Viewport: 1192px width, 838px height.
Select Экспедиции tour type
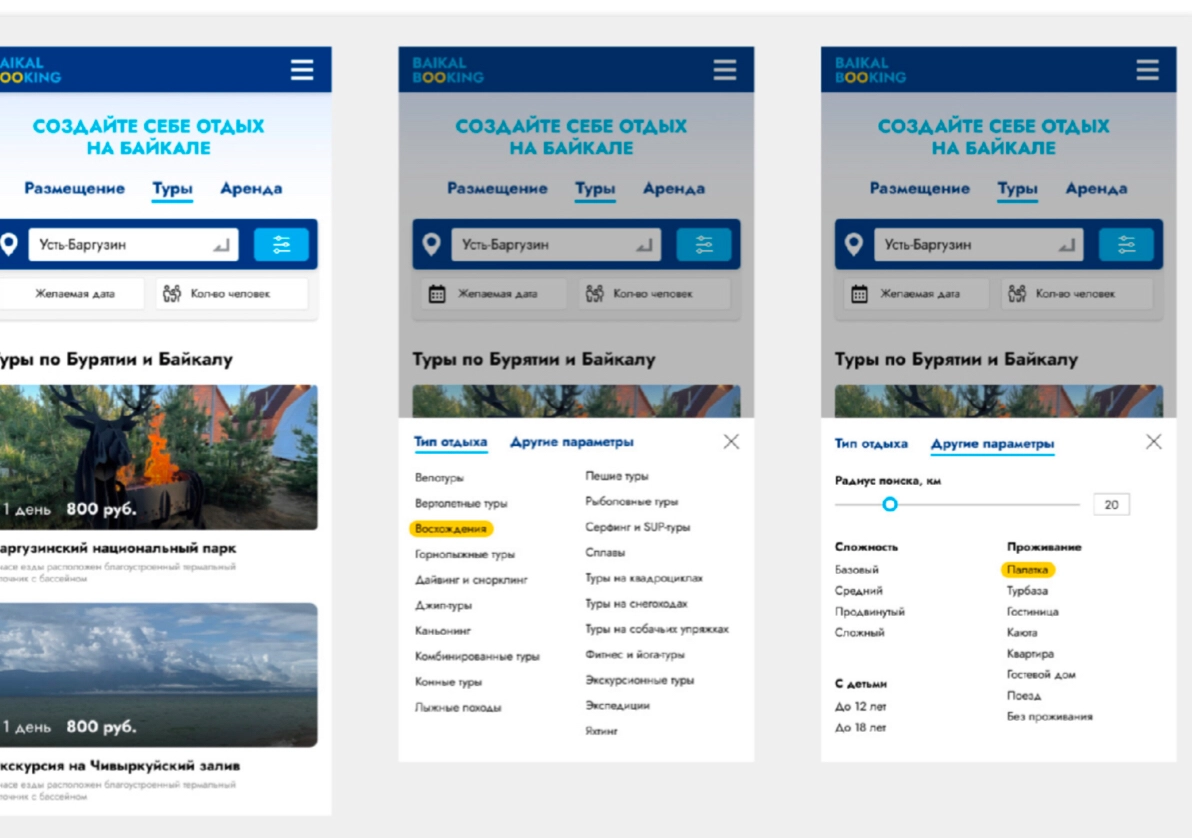coord(617,706)
